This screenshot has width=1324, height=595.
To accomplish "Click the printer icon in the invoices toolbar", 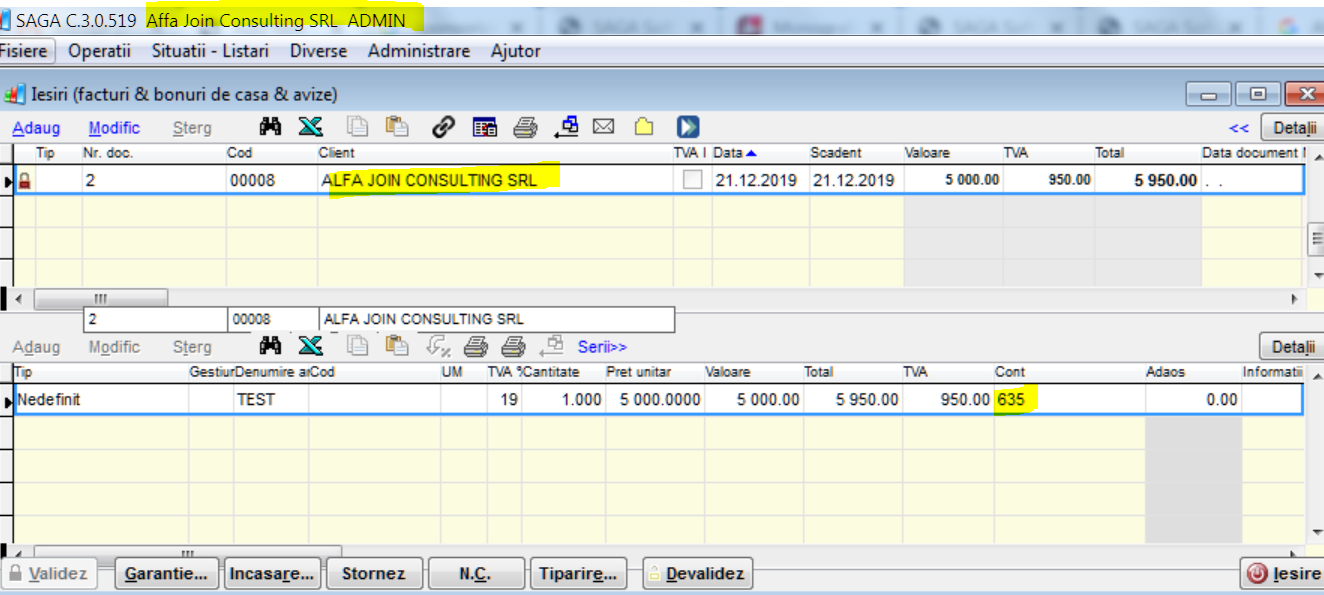I will click(x=526, y=127).
